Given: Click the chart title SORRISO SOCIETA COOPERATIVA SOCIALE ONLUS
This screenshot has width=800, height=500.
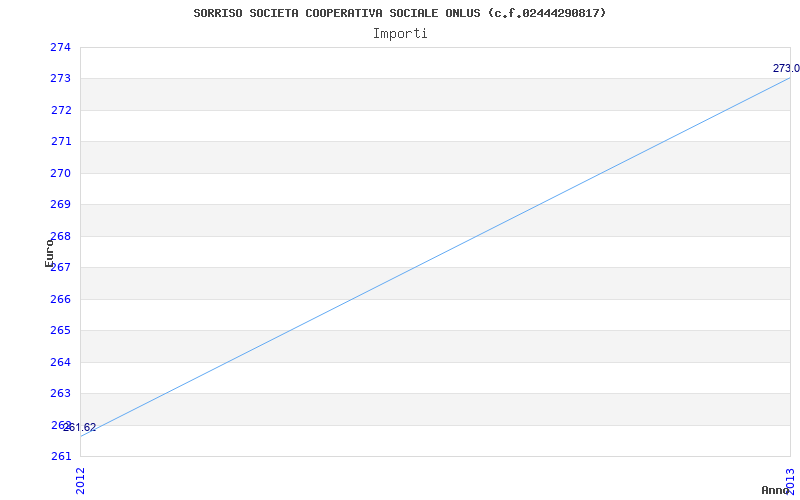Looking at the screenshot, I should [x=399, y=13].
